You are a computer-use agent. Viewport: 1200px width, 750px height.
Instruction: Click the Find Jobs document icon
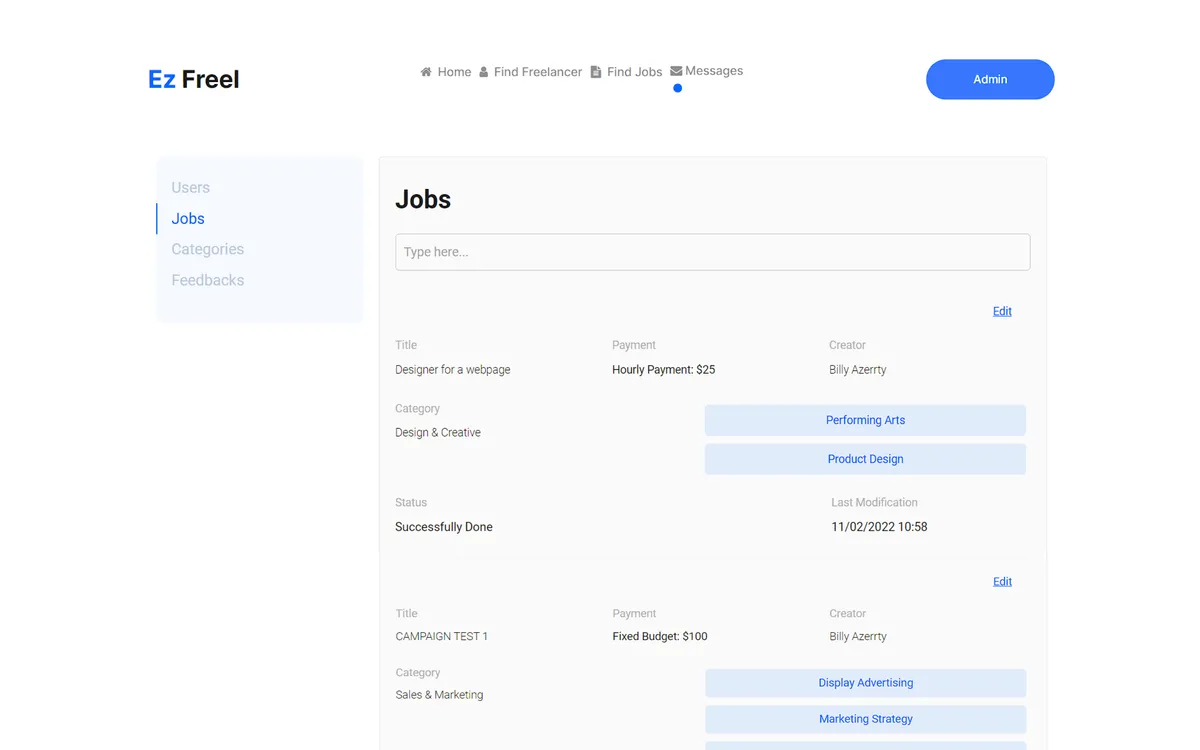tap(596, 72)
